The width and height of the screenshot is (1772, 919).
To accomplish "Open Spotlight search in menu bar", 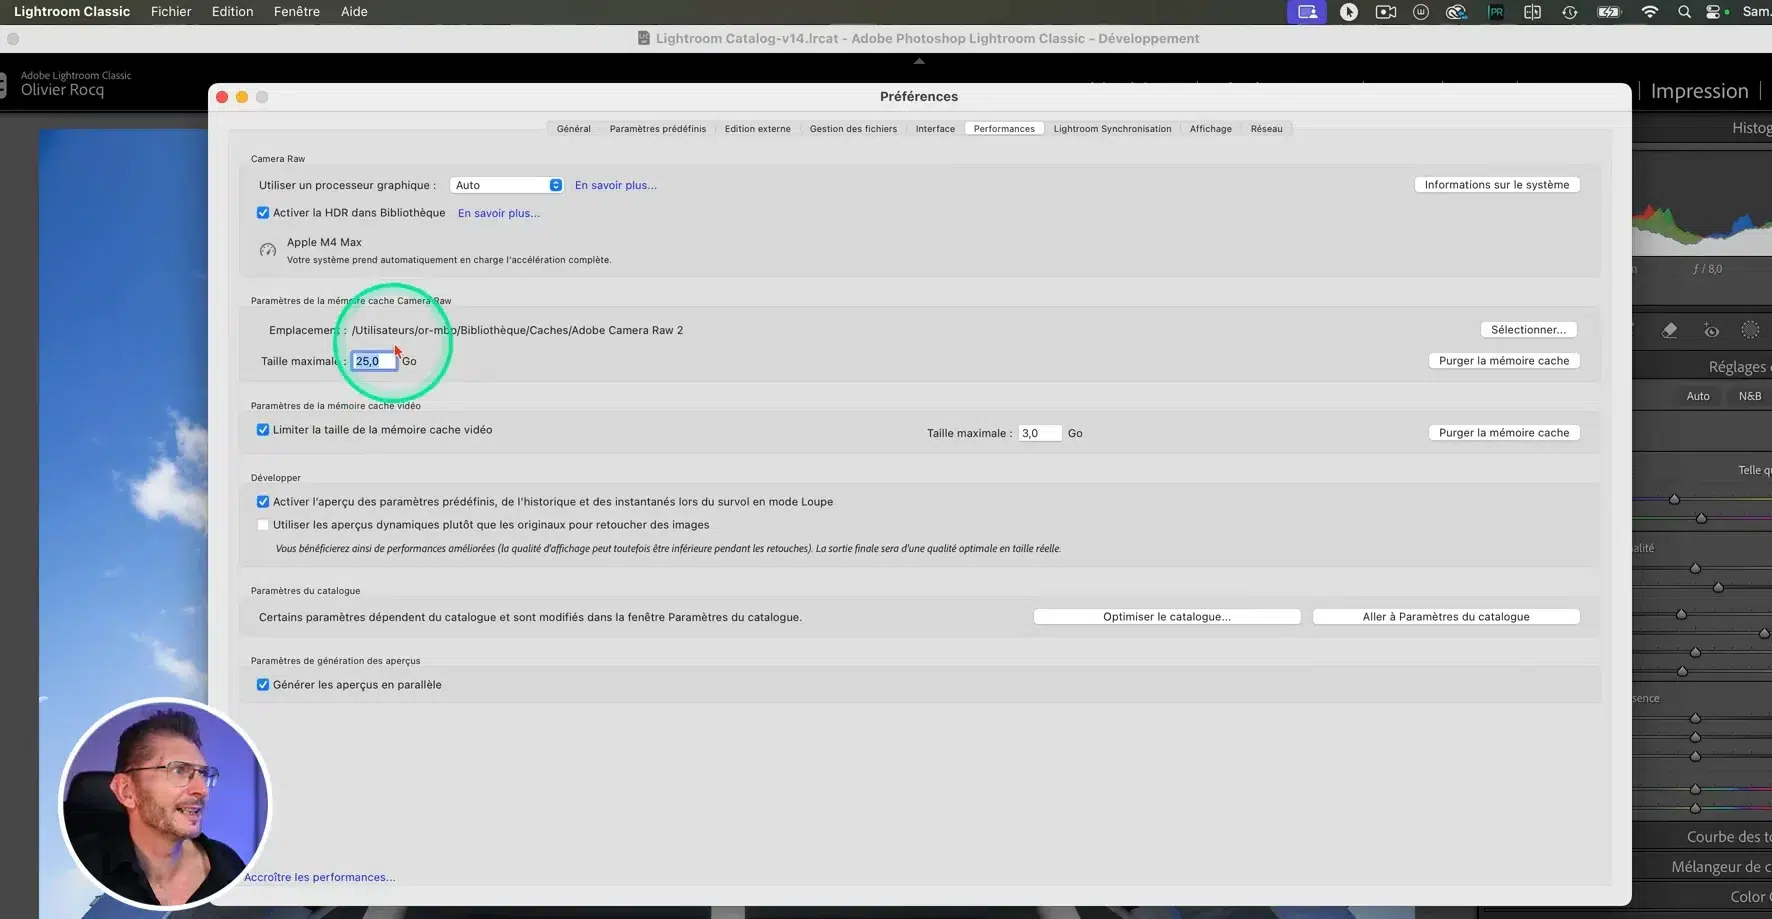I will tap(1684, 12).
